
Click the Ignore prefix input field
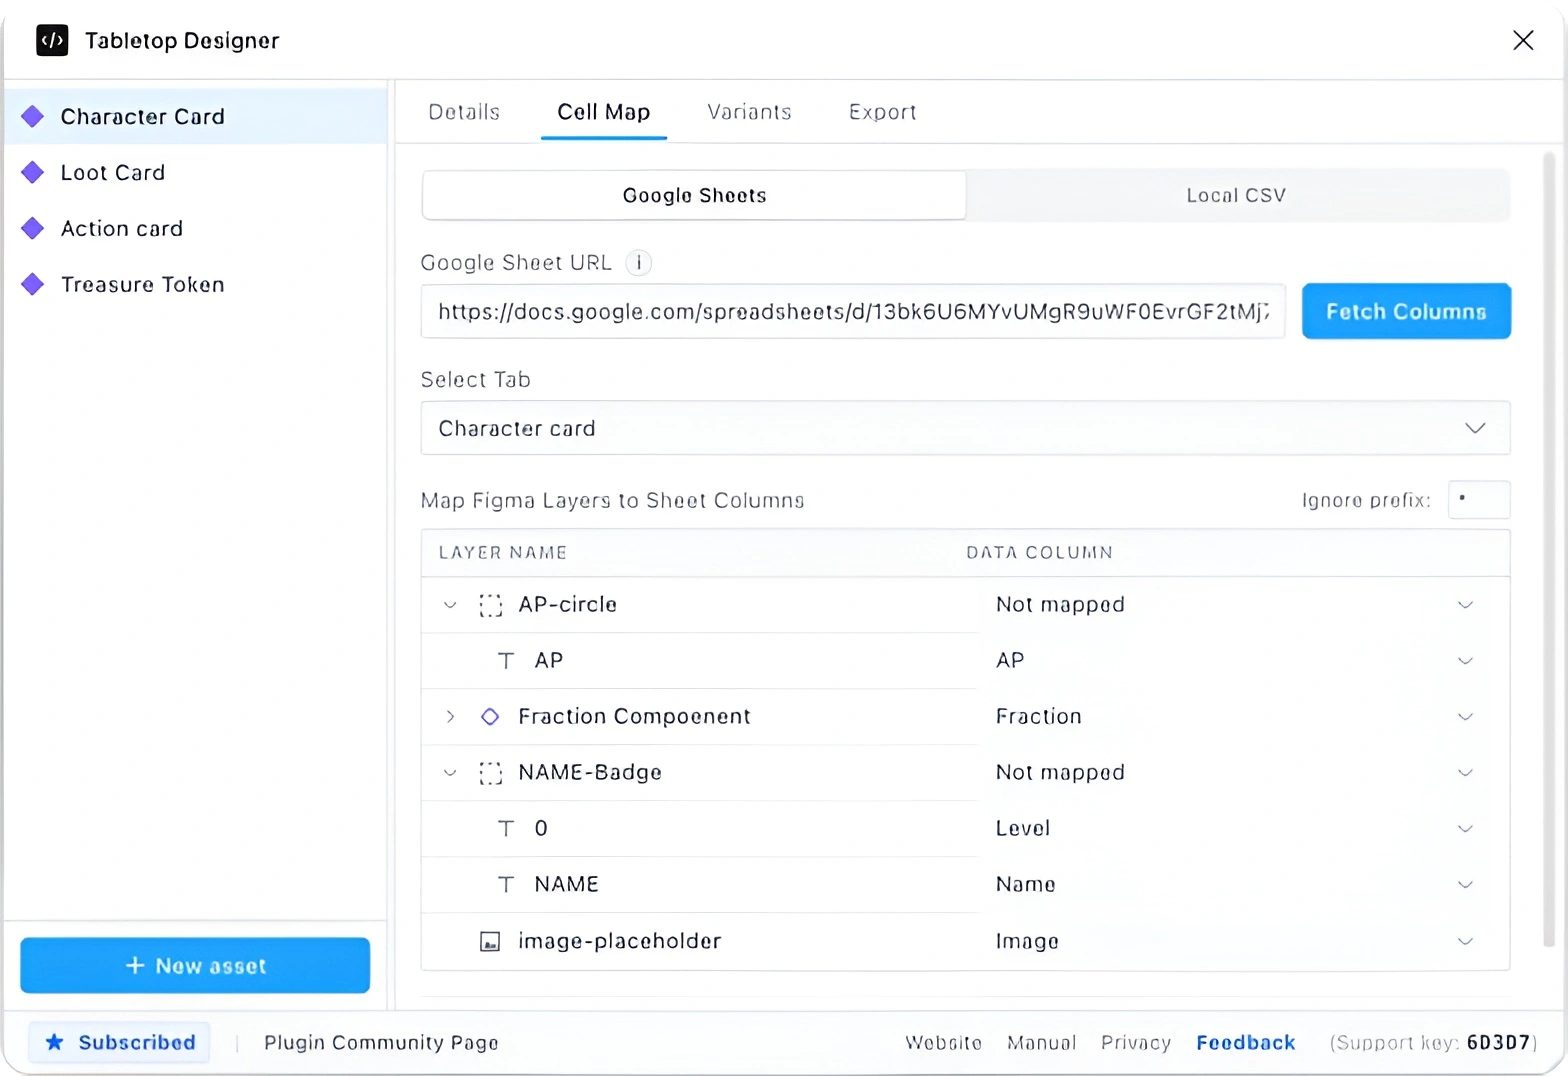point(1478,500)
